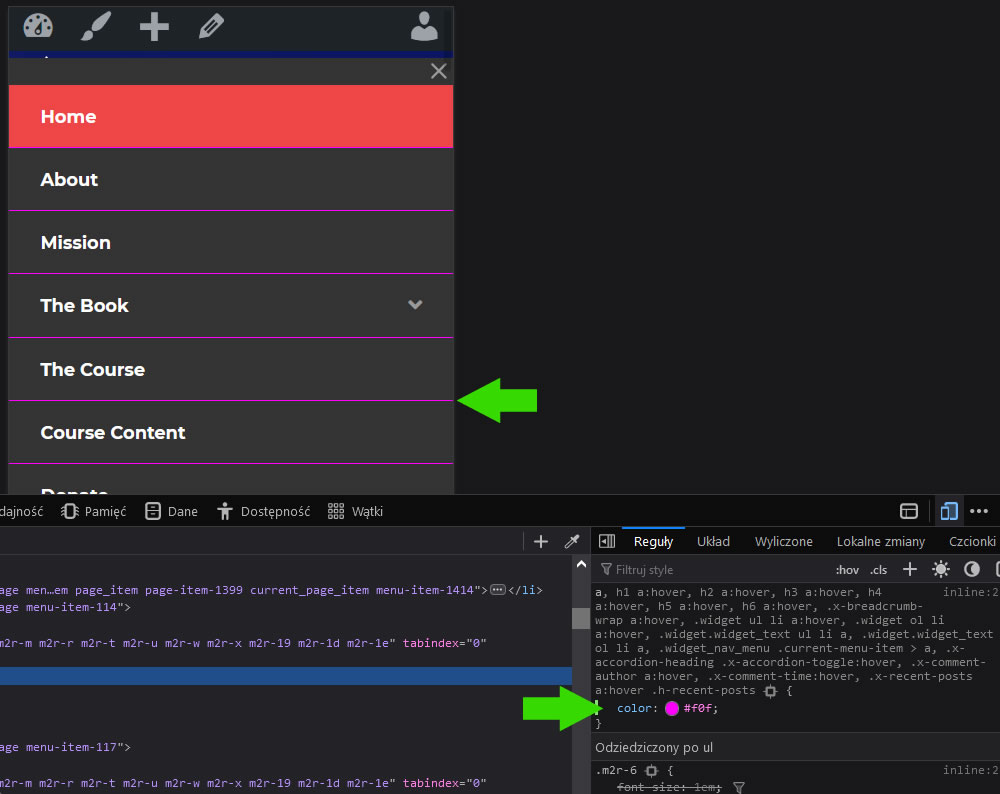
Task: Switch to the Układ tab
Action: (713, 541)
